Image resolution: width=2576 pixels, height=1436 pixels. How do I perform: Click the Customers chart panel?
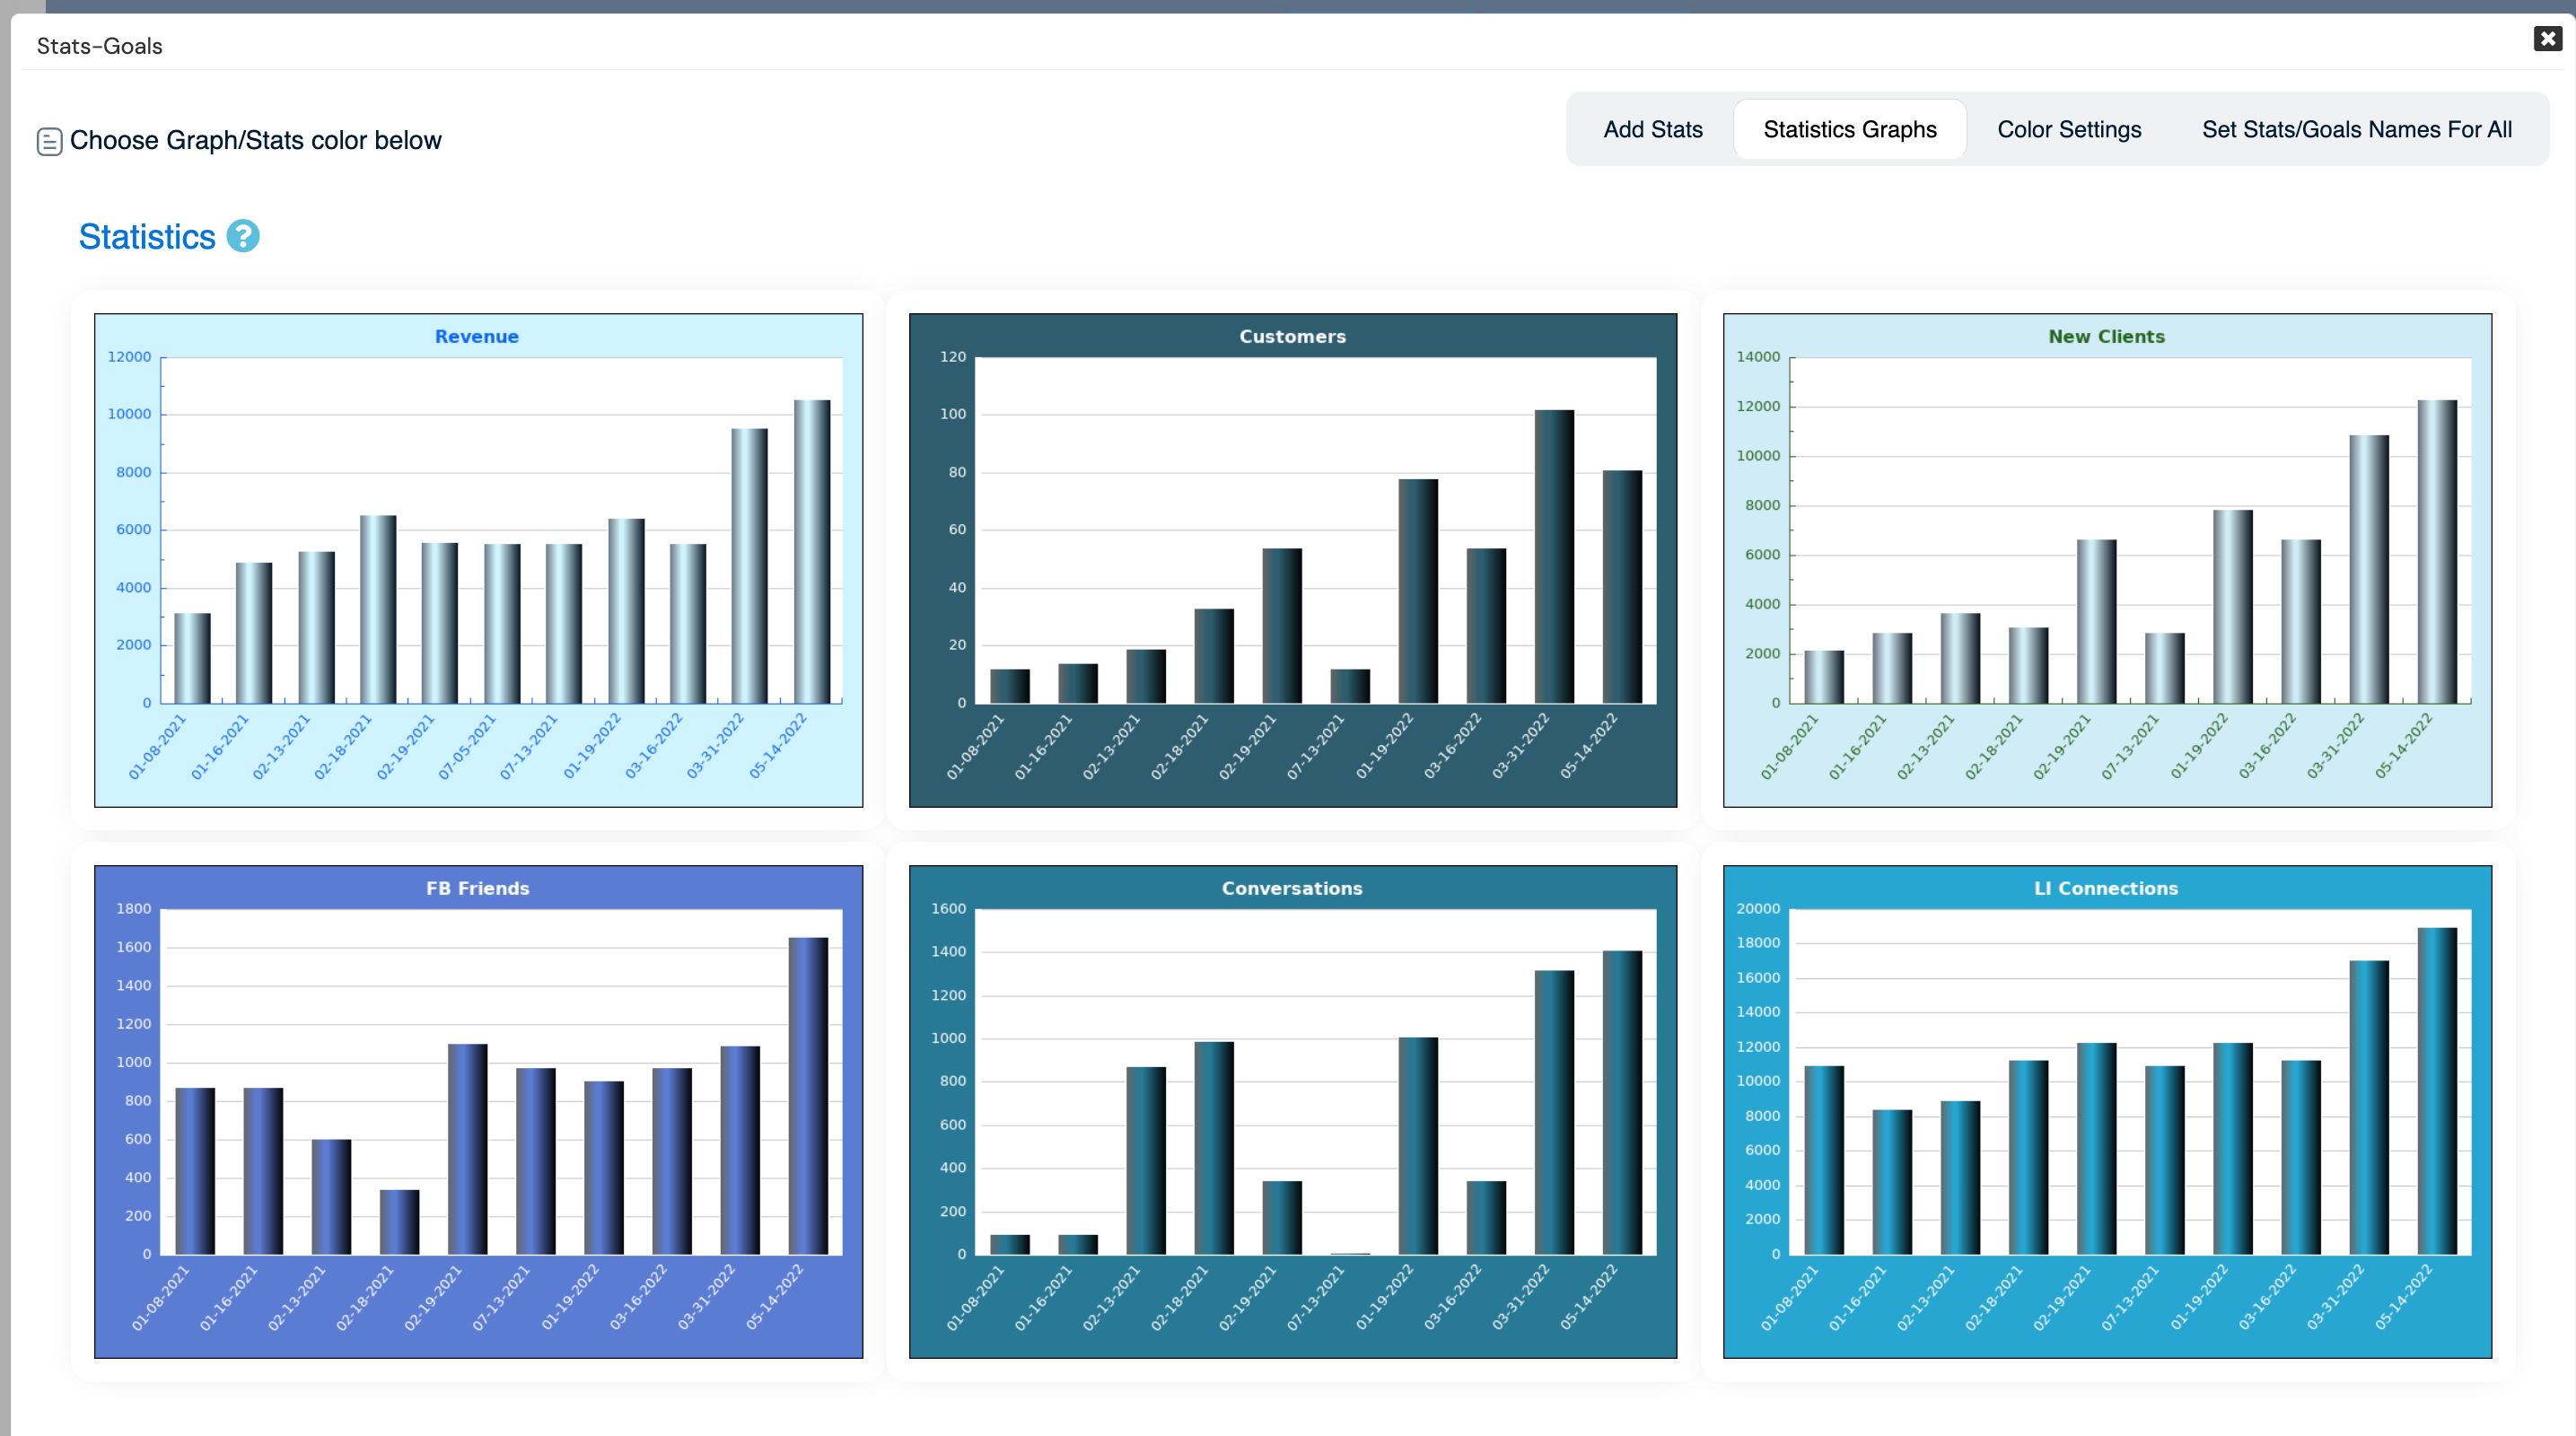coord(1292,560)
